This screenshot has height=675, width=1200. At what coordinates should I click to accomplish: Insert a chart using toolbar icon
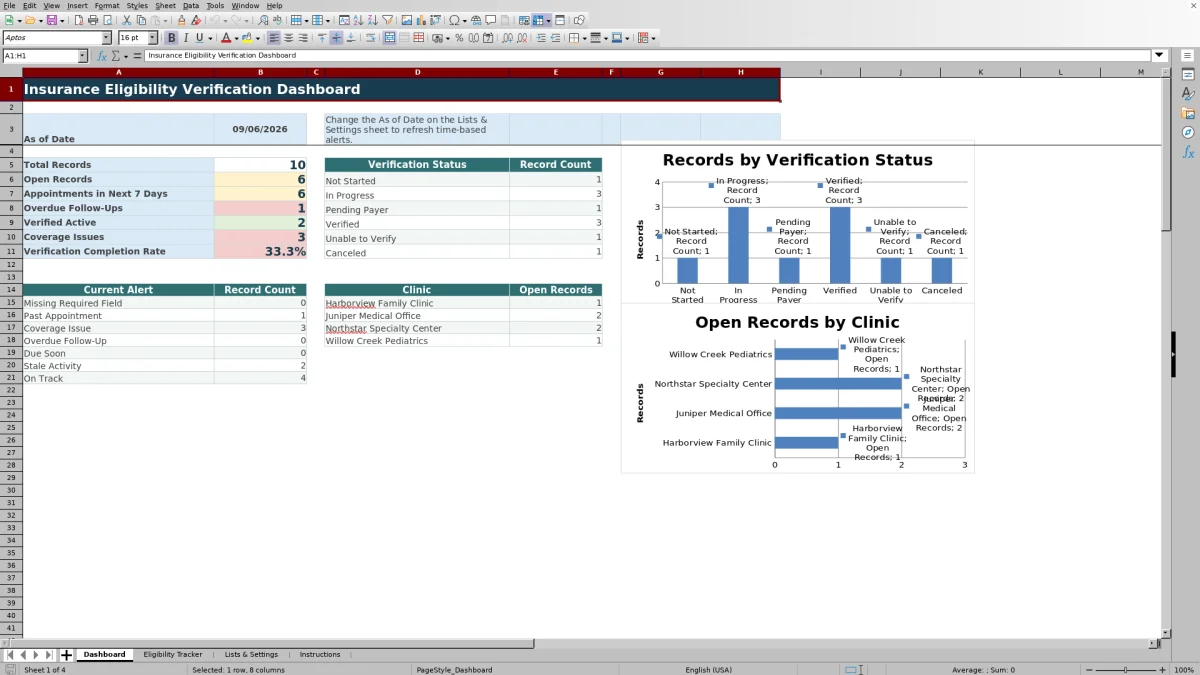click(x=422, y=20)
